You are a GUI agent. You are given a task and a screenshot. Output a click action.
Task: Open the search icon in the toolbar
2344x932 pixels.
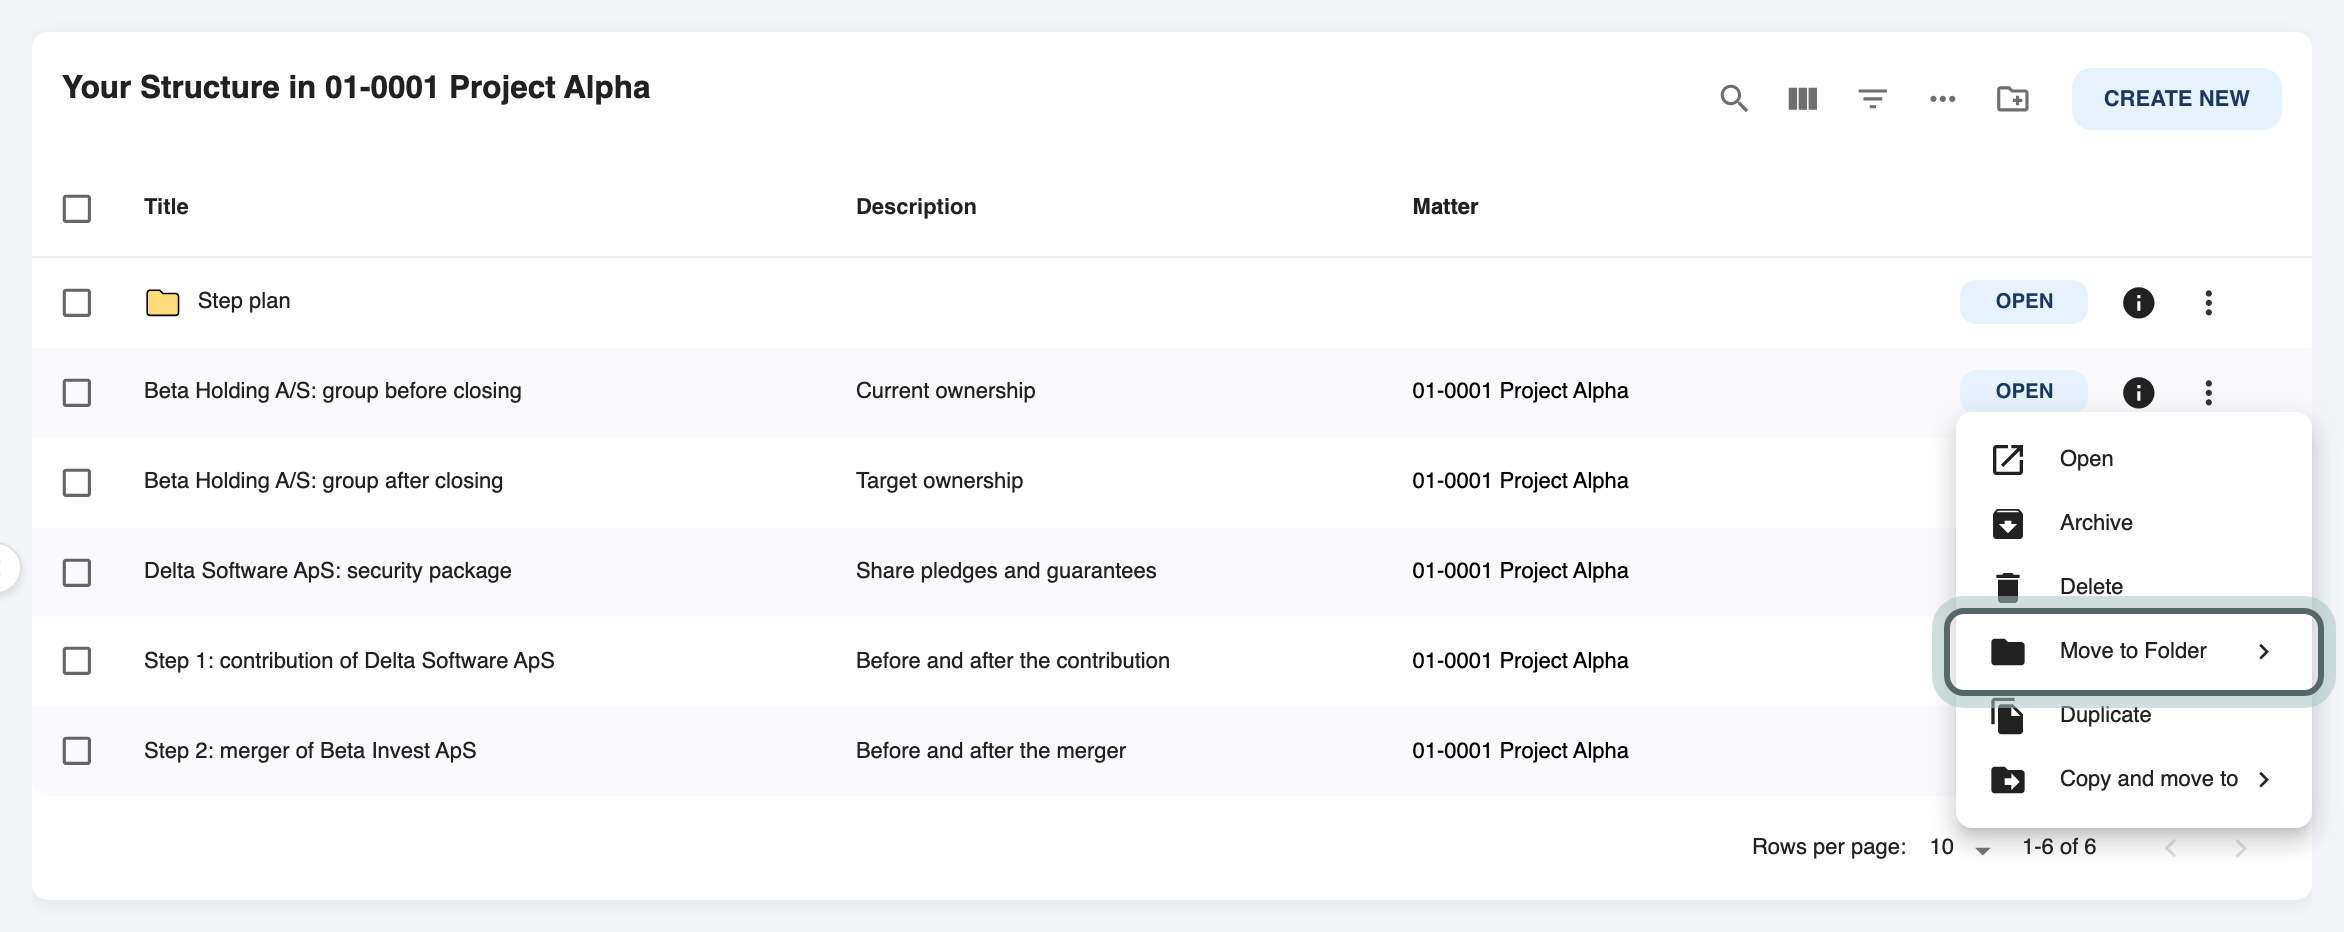(x=1733, y=99)
